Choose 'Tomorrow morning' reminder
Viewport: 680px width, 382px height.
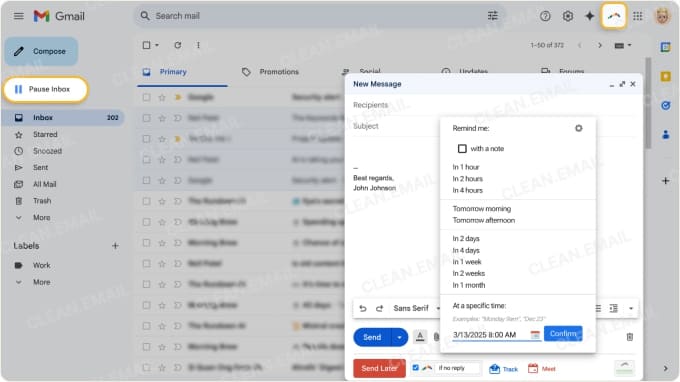481,209
